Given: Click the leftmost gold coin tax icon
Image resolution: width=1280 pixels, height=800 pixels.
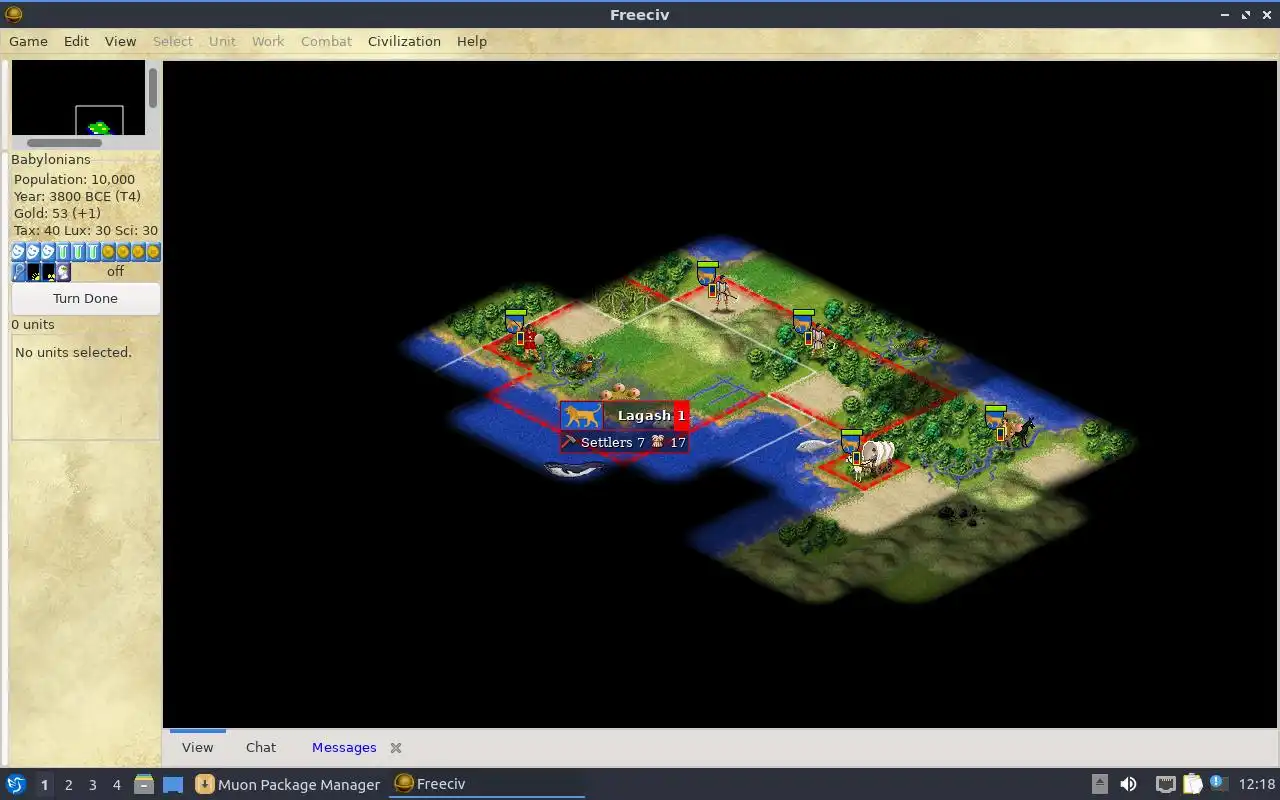Looking at the screenshot, I should [108, 252].
